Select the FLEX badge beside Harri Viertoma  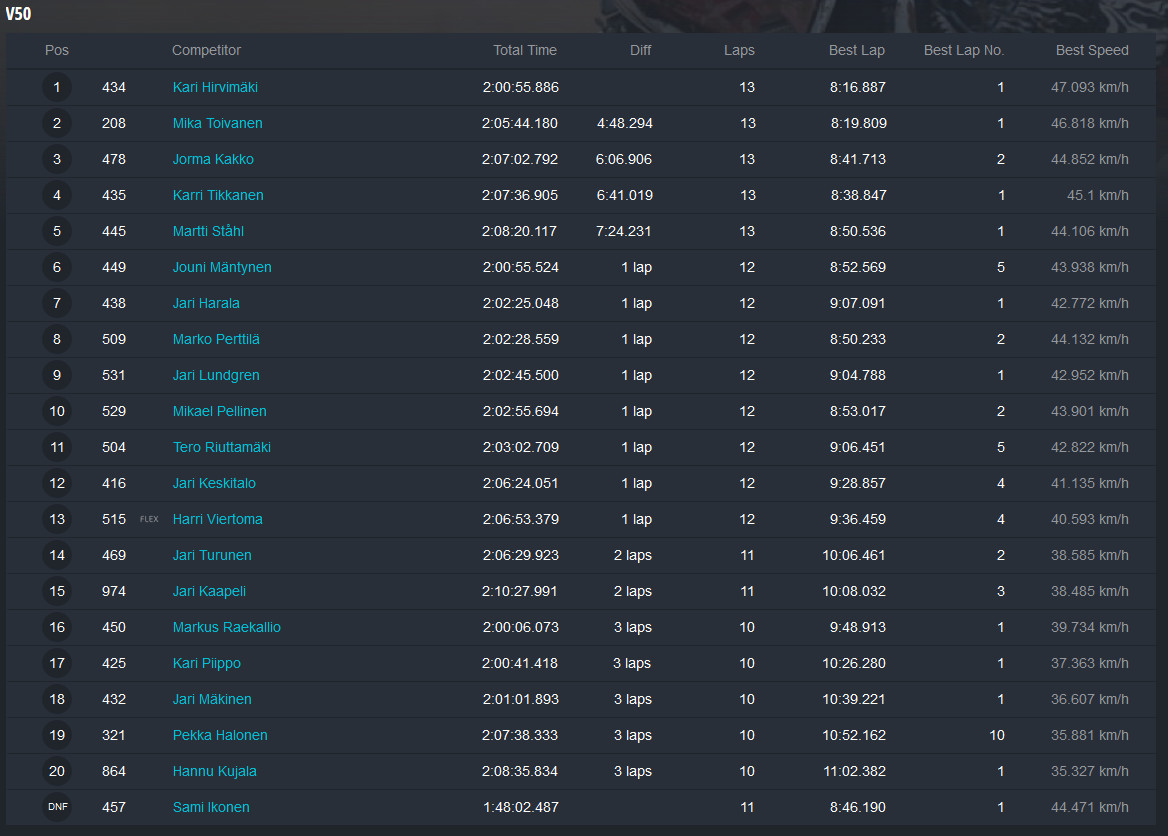click(149, 519)
